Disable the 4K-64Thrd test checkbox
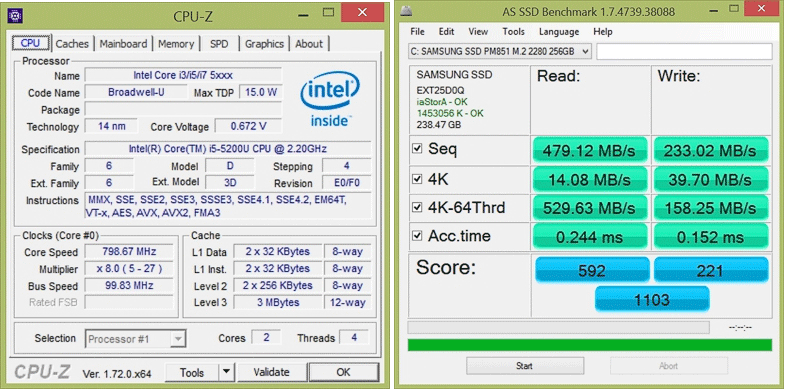The height and width of the screenshot is (389, 786). [417, 207]
